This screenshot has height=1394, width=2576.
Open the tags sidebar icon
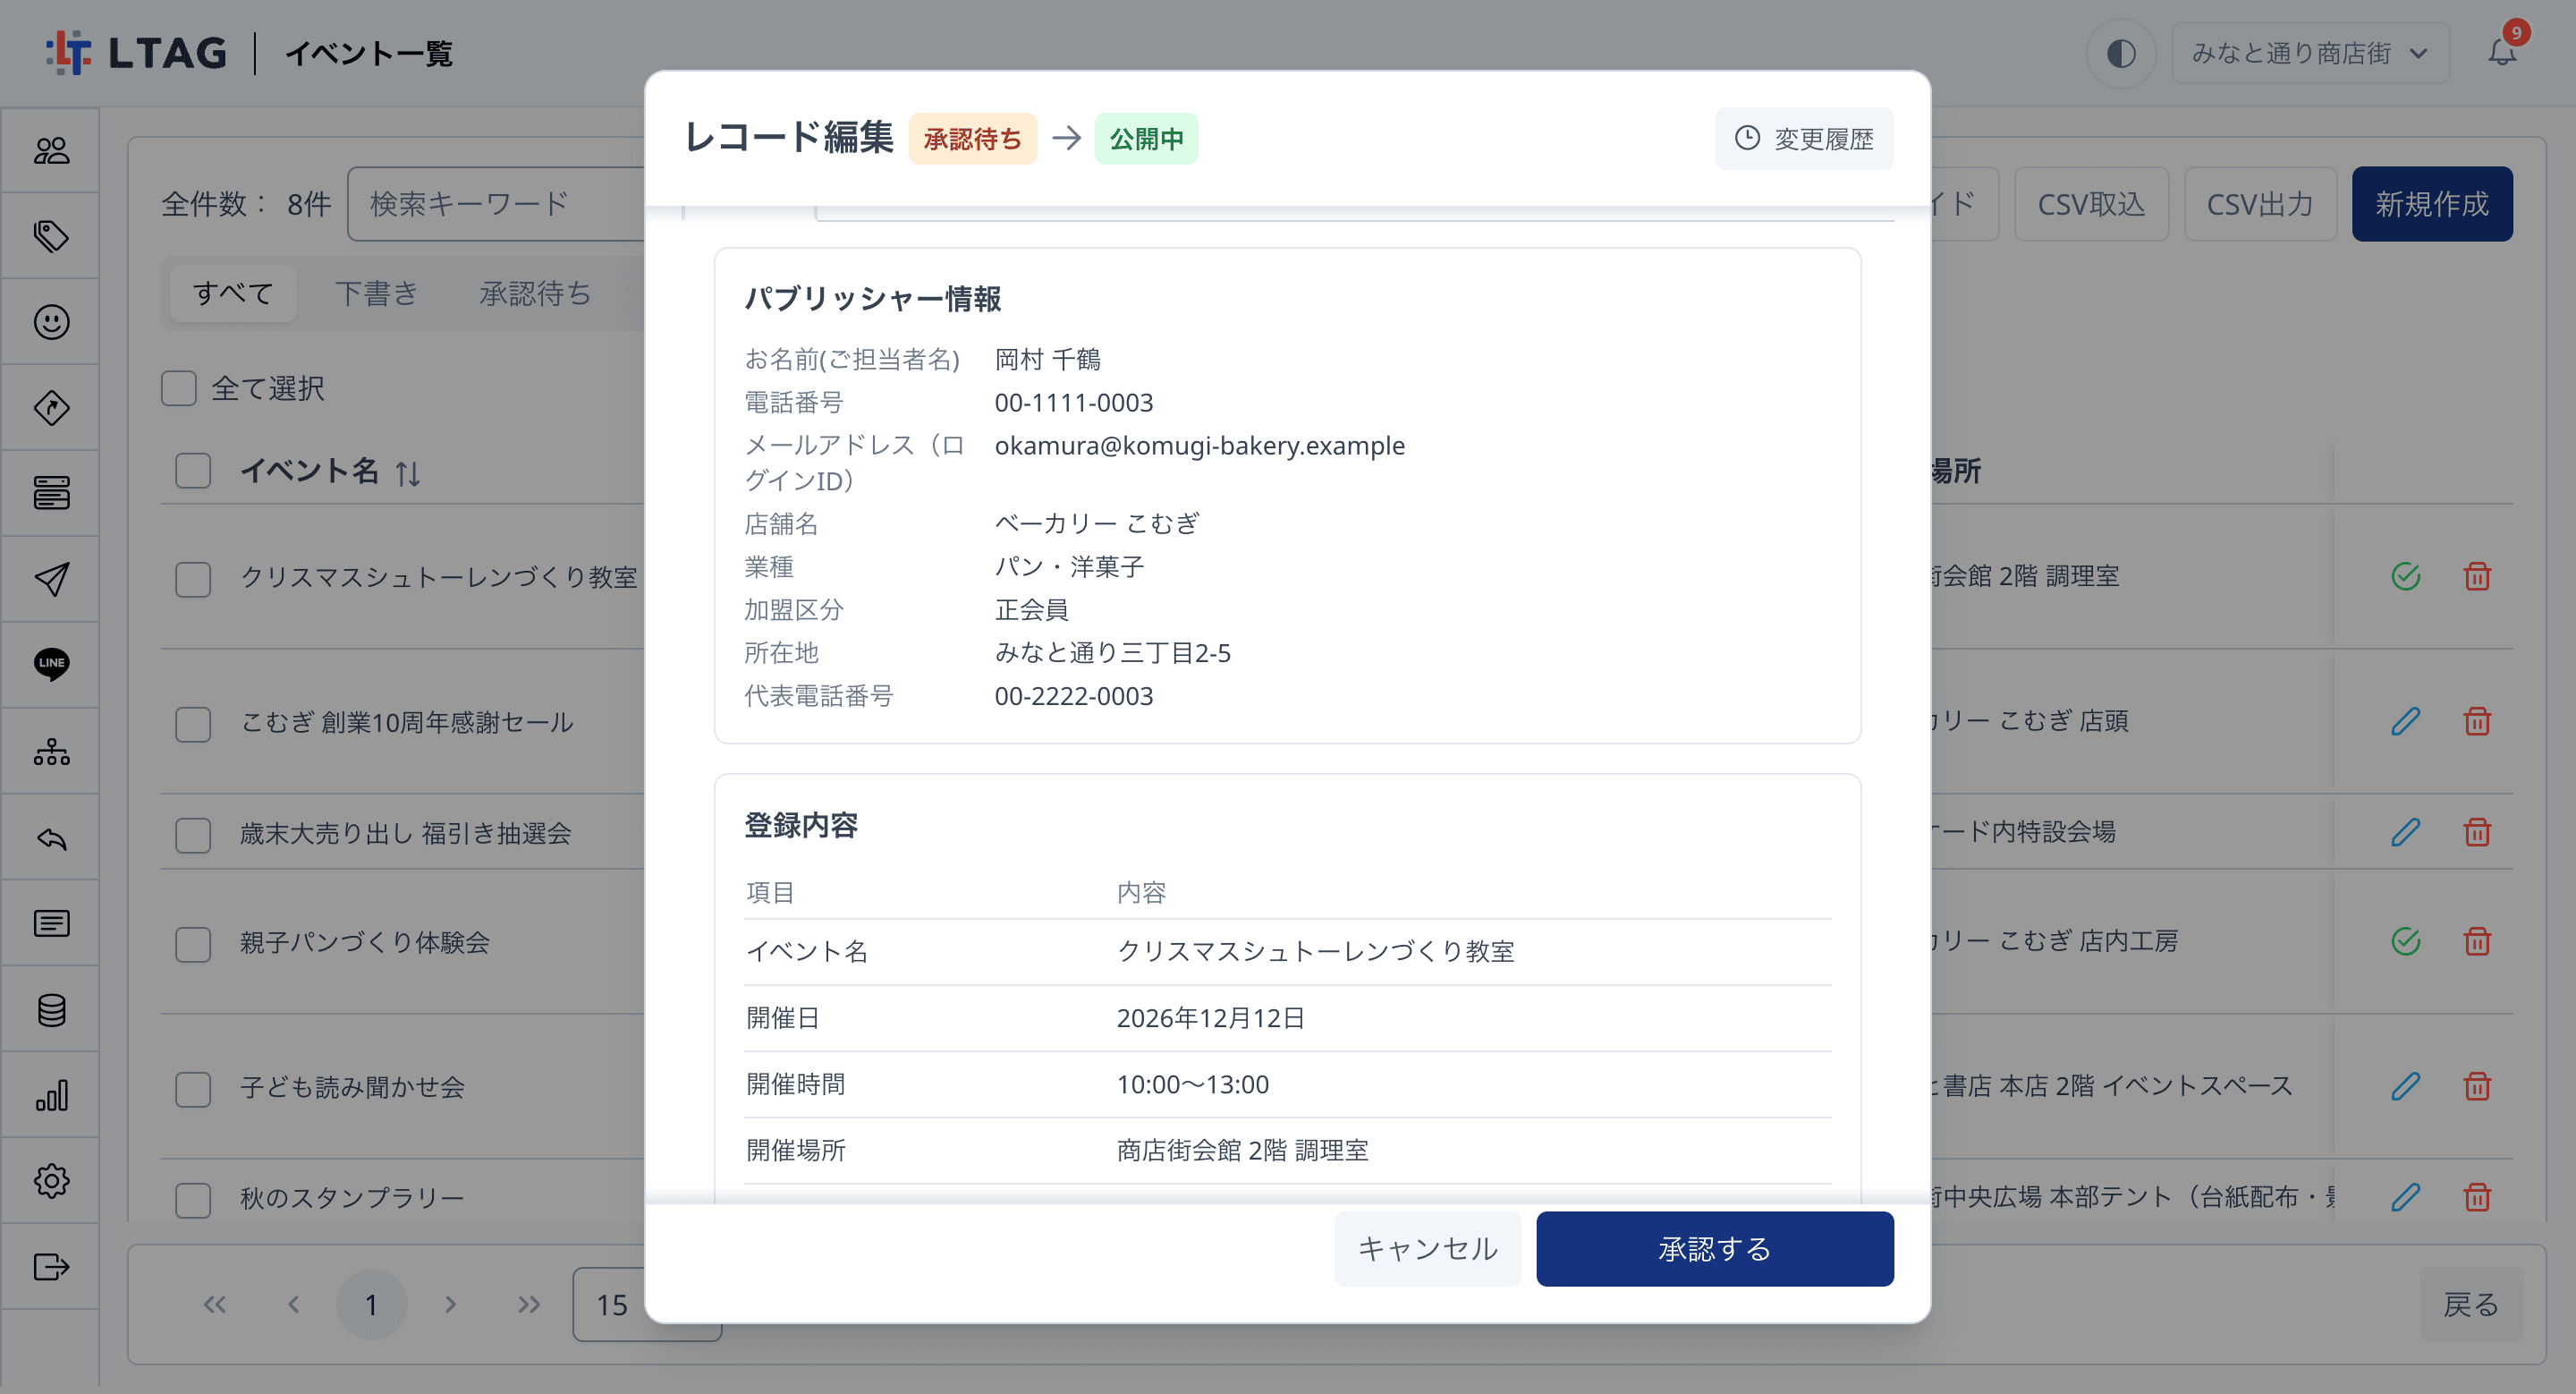pyautogui.click(x=51, y=236)
